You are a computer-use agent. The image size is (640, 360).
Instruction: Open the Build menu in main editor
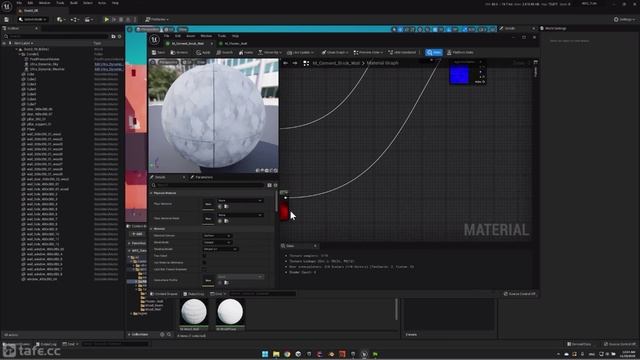click(x=74, y=3)
